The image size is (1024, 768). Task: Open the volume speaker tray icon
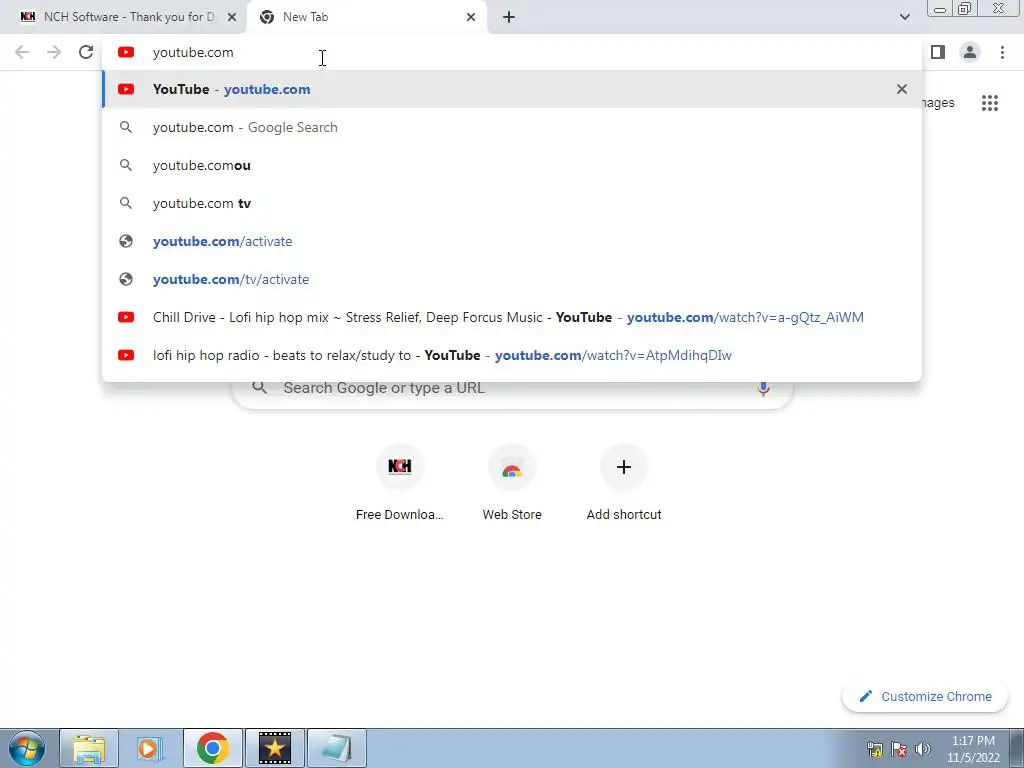pyautogui.click(x=922, y=749)
